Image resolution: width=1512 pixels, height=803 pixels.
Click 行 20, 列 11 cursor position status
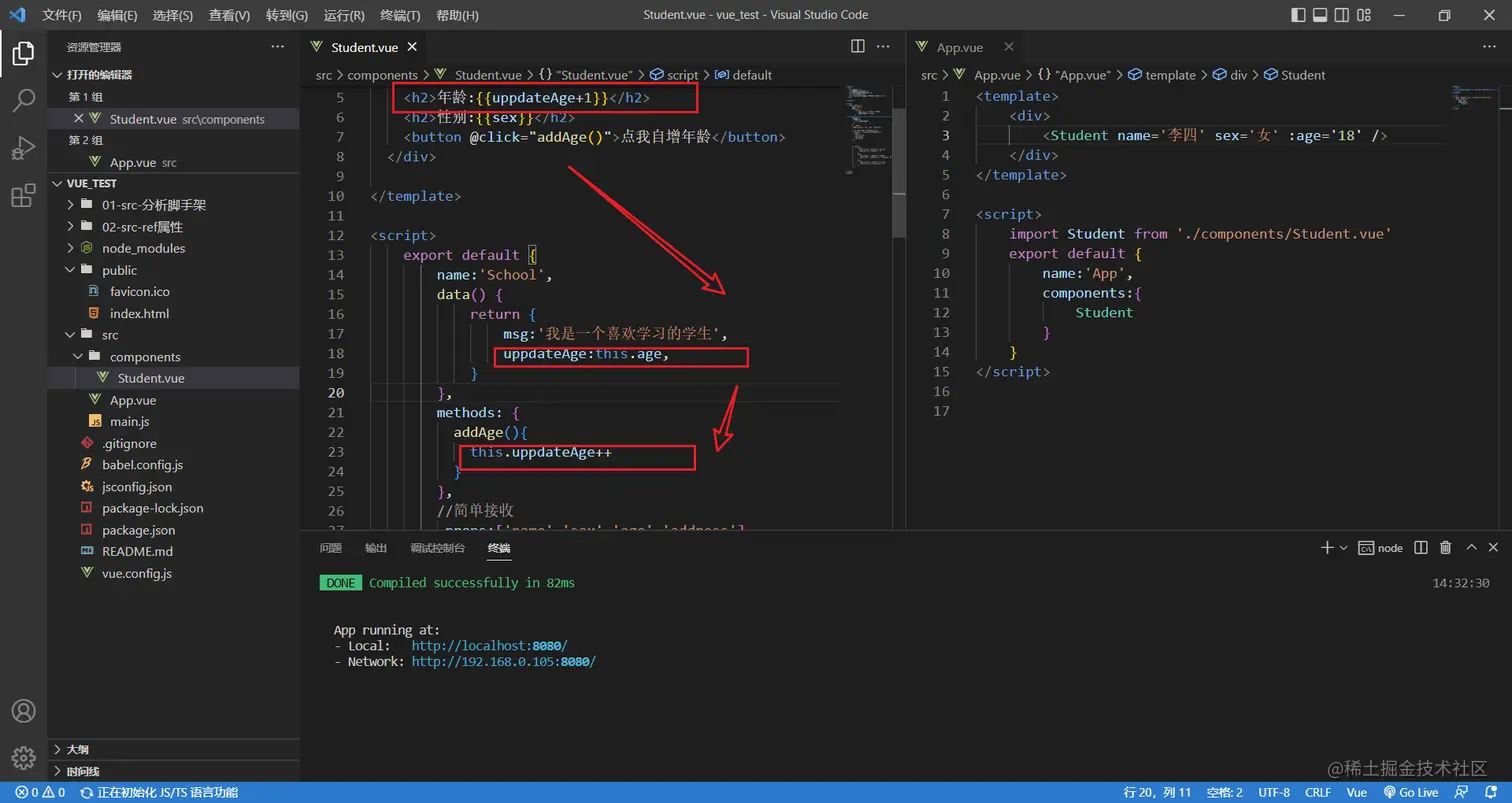click(1157, 792)
